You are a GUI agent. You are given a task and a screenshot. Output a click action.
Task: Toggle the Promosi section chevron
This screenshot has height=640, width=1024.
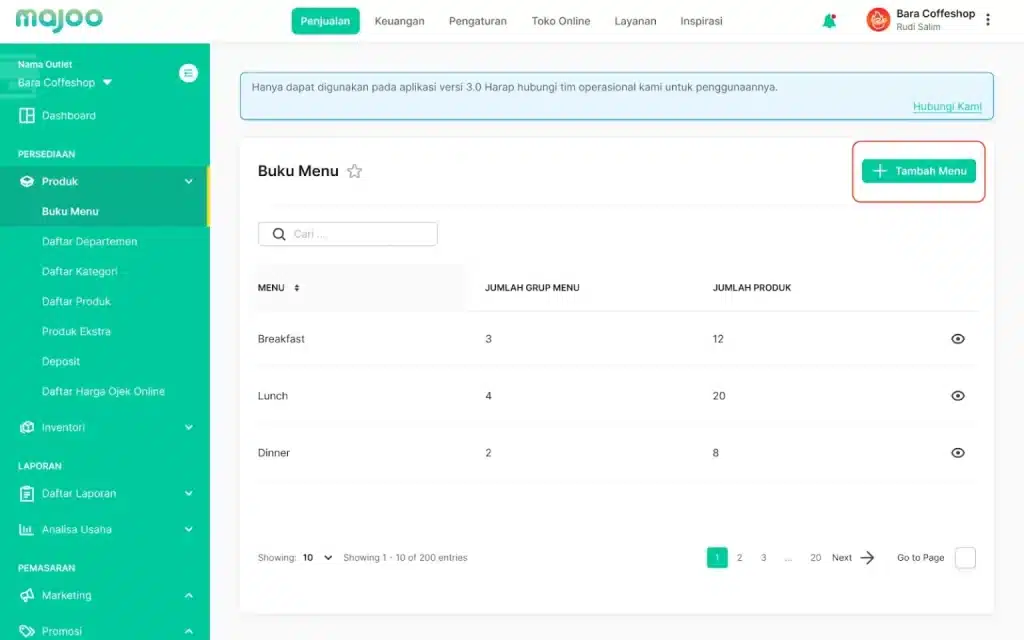pyautogui.click(x=188, y=631)
